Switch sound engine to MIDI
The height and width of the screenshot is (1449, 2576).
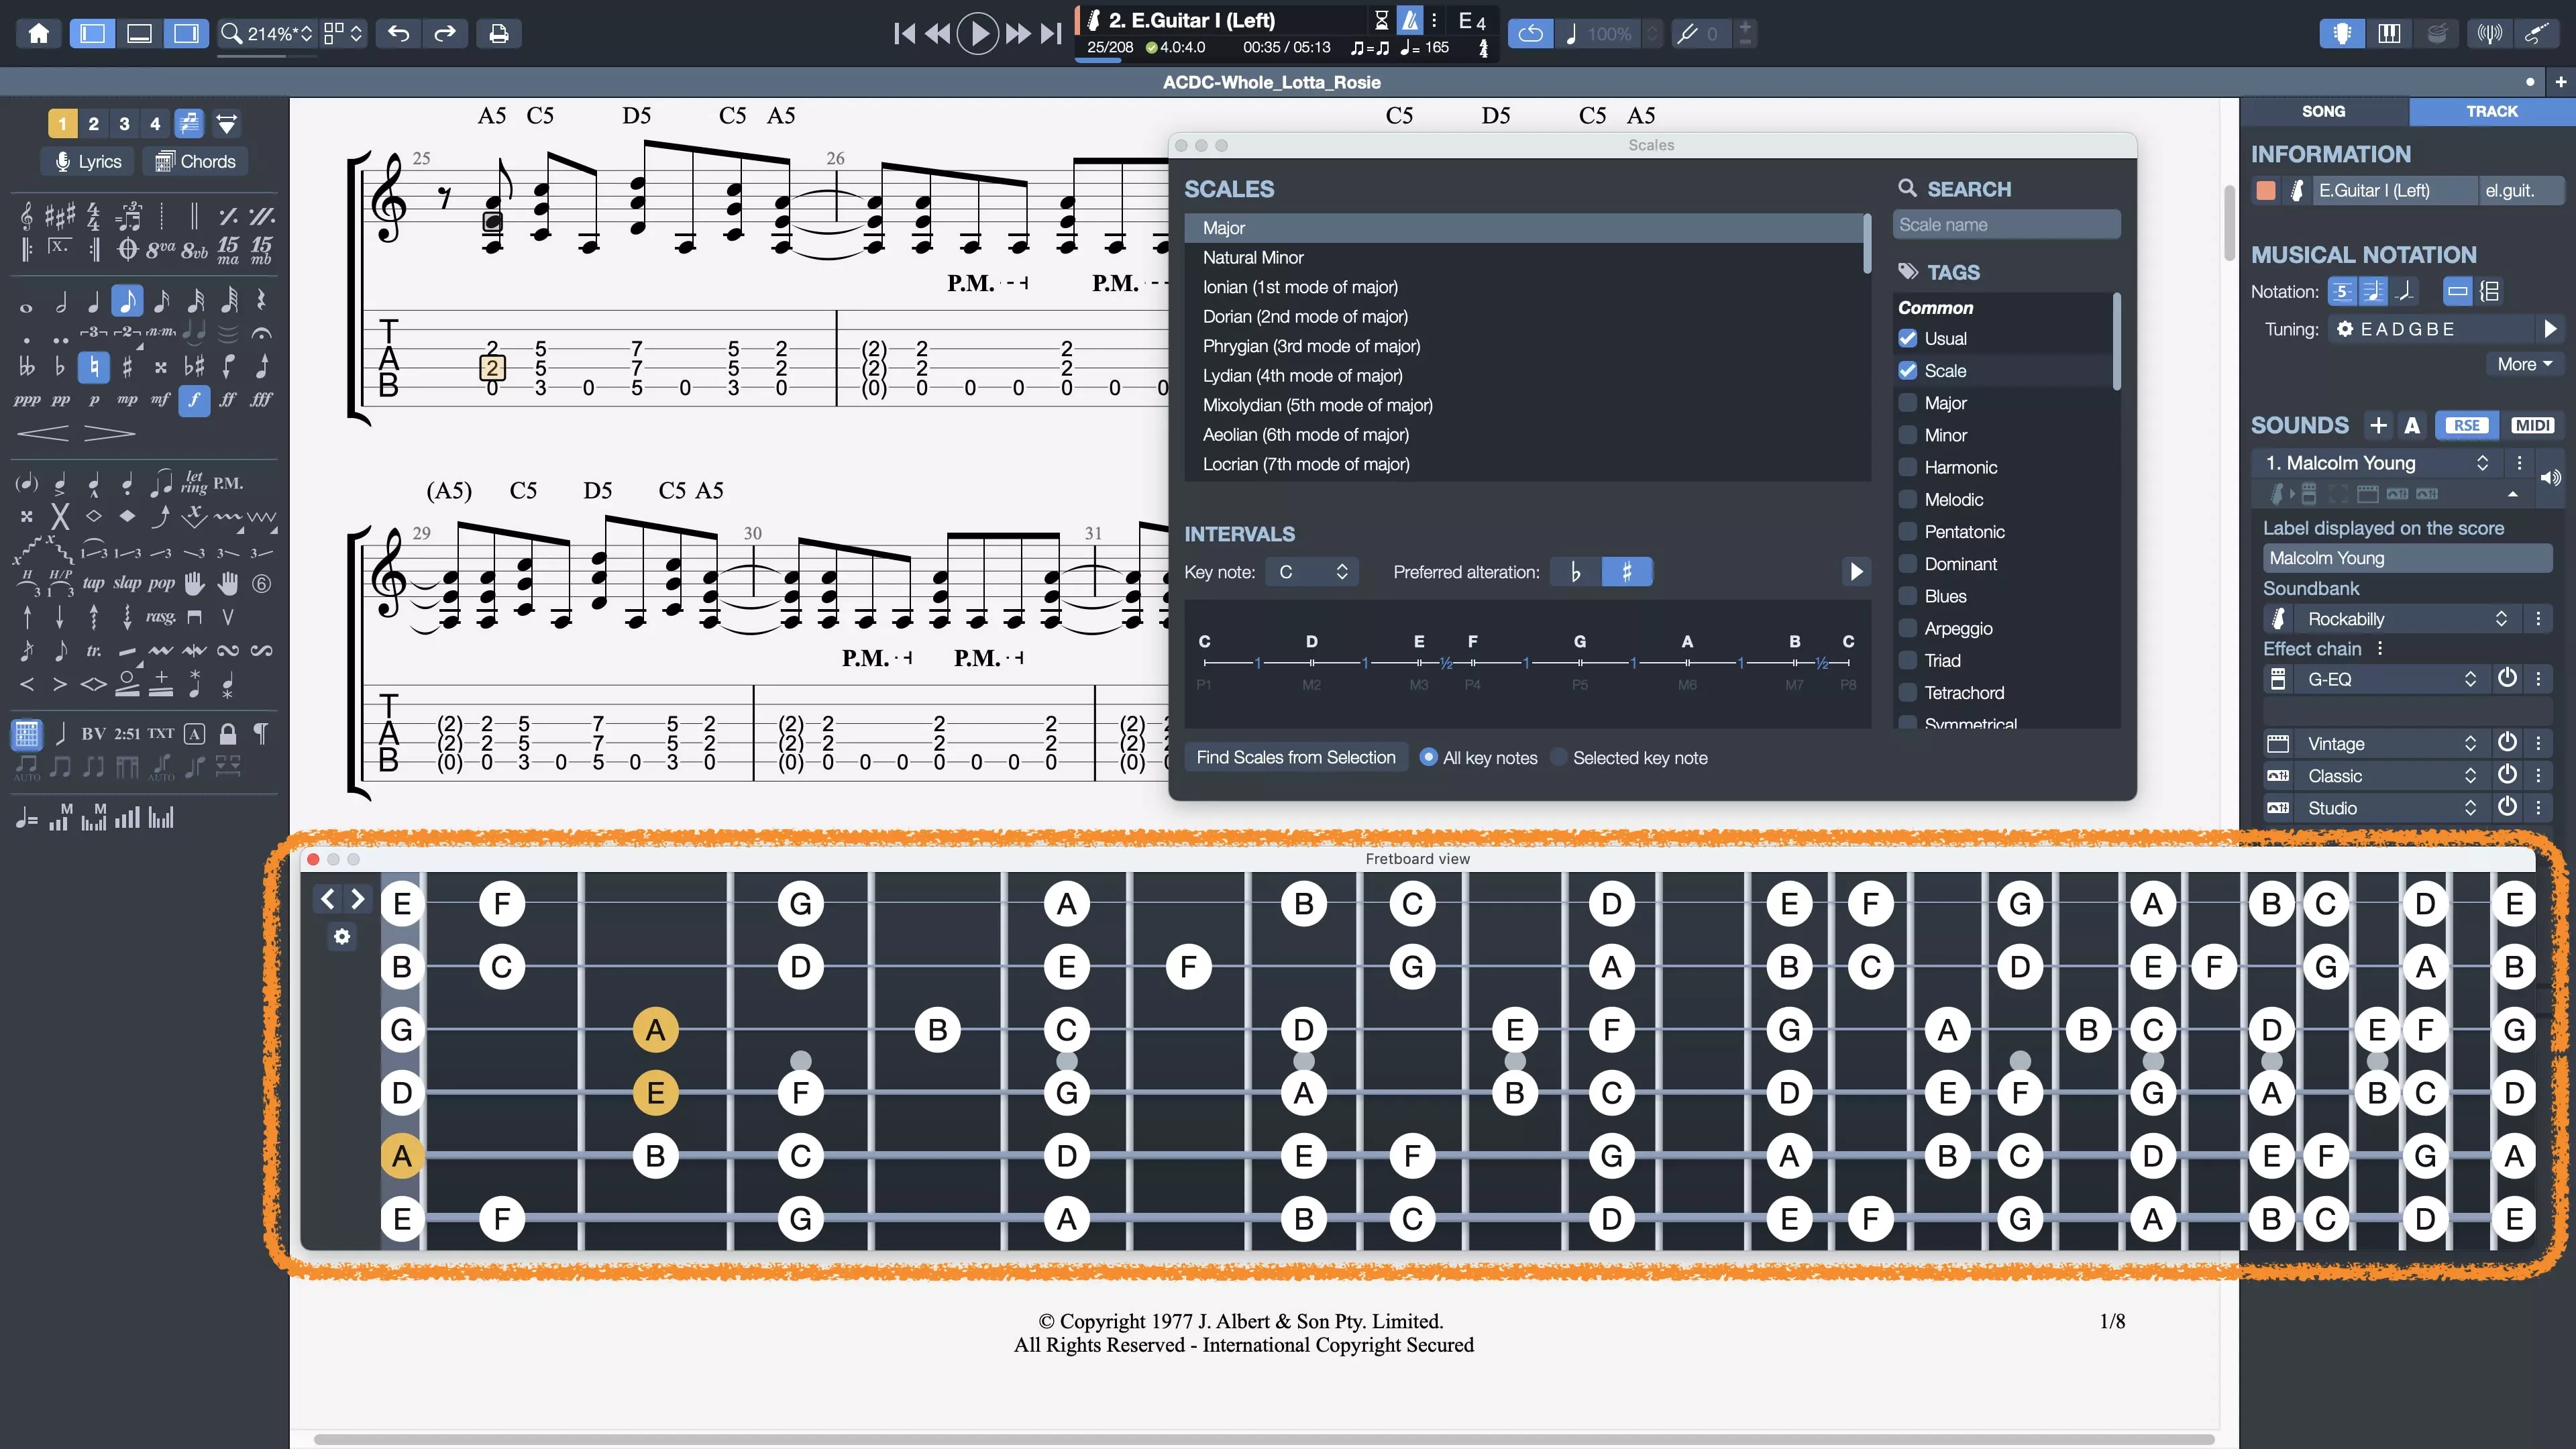coord(2532,426)
